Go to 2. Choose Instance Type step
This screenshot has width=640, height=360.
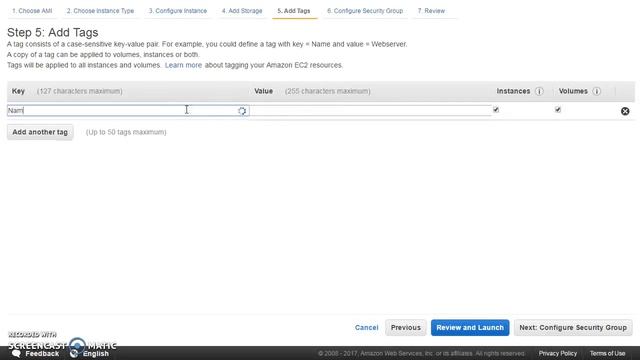click(100, 11)
